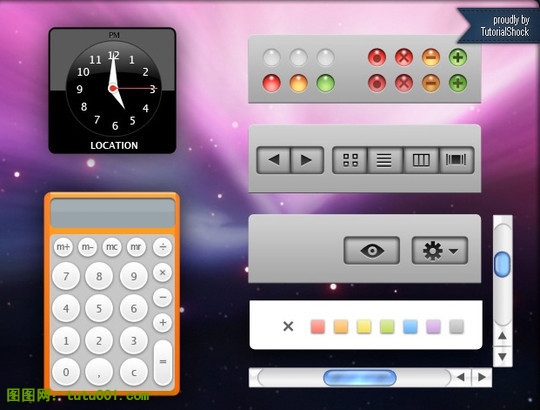Click the green glossy traffic light button
540x410 pixels.
(x=325, y=83)
